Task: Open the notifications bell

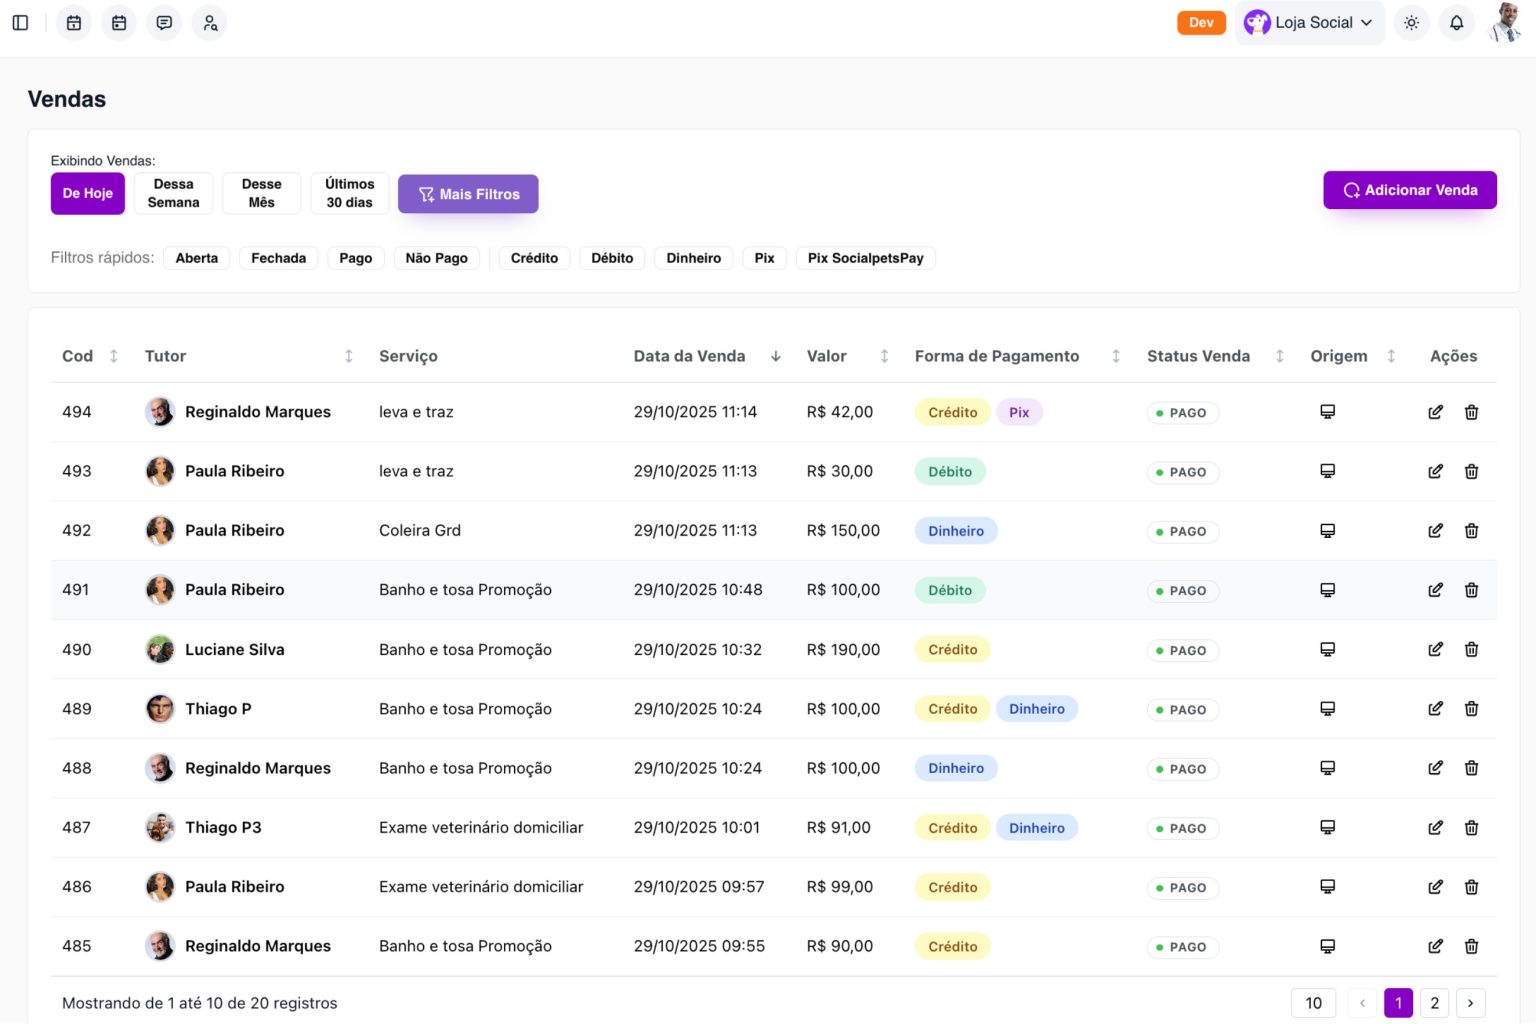Action: (x=1456, y=22)
